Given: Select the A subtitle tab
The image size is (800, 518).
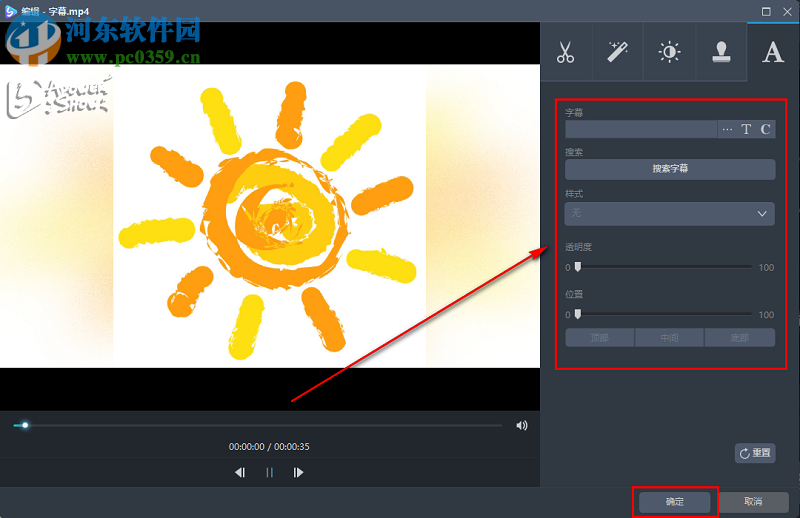Looking at the screenshot, I should [x=773, y=52].
